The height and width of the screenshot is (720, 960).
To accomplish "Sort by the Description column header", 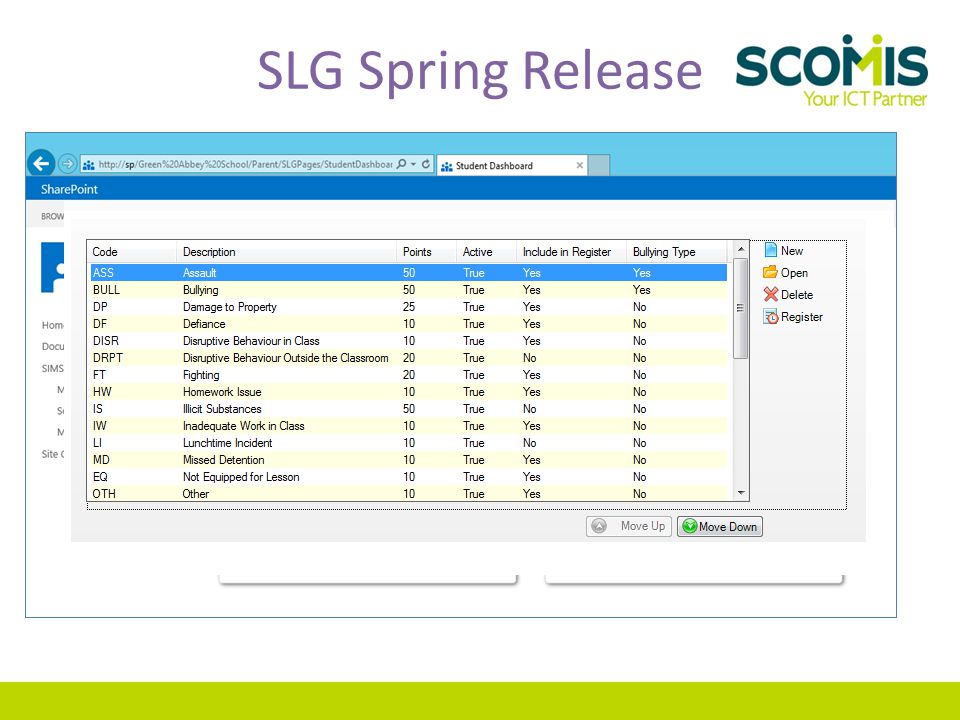I will pos(287,252).
